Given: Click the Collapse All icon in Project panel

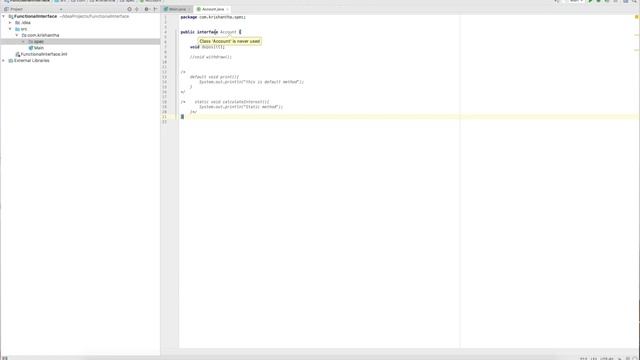Looking at the screenshot, I should coord(137,9).
